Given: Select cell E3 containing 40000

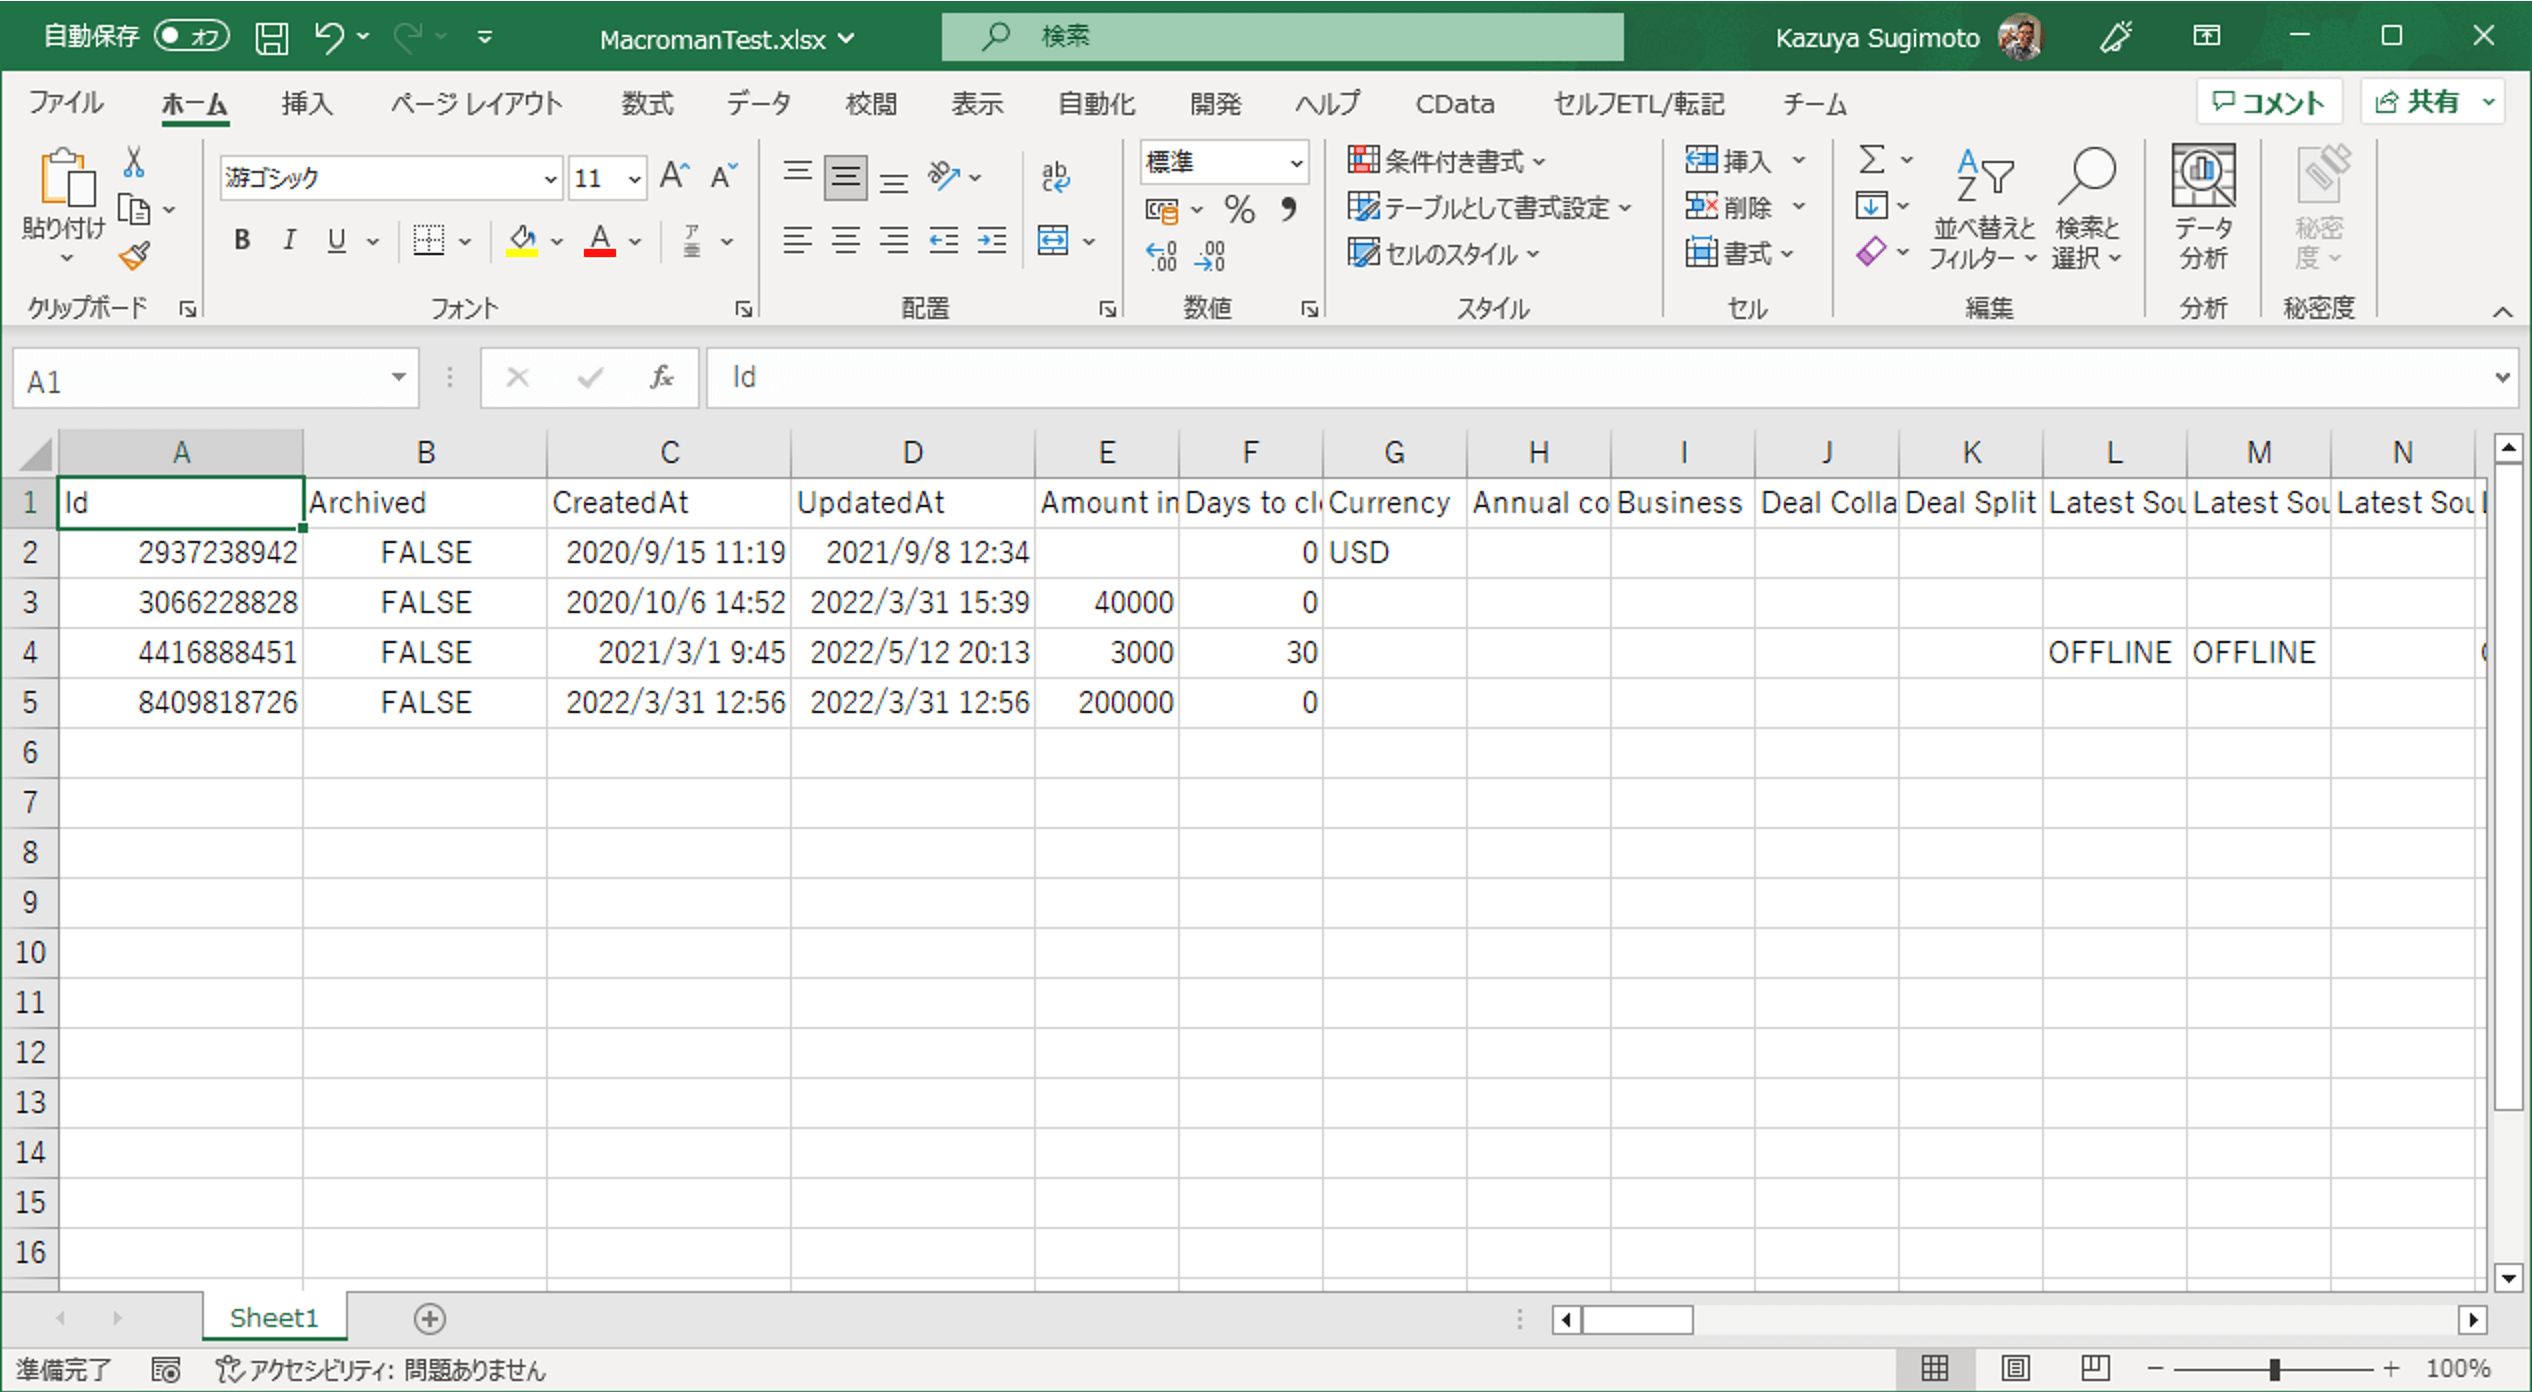Looking at the screenshot, I should 1106,602.
